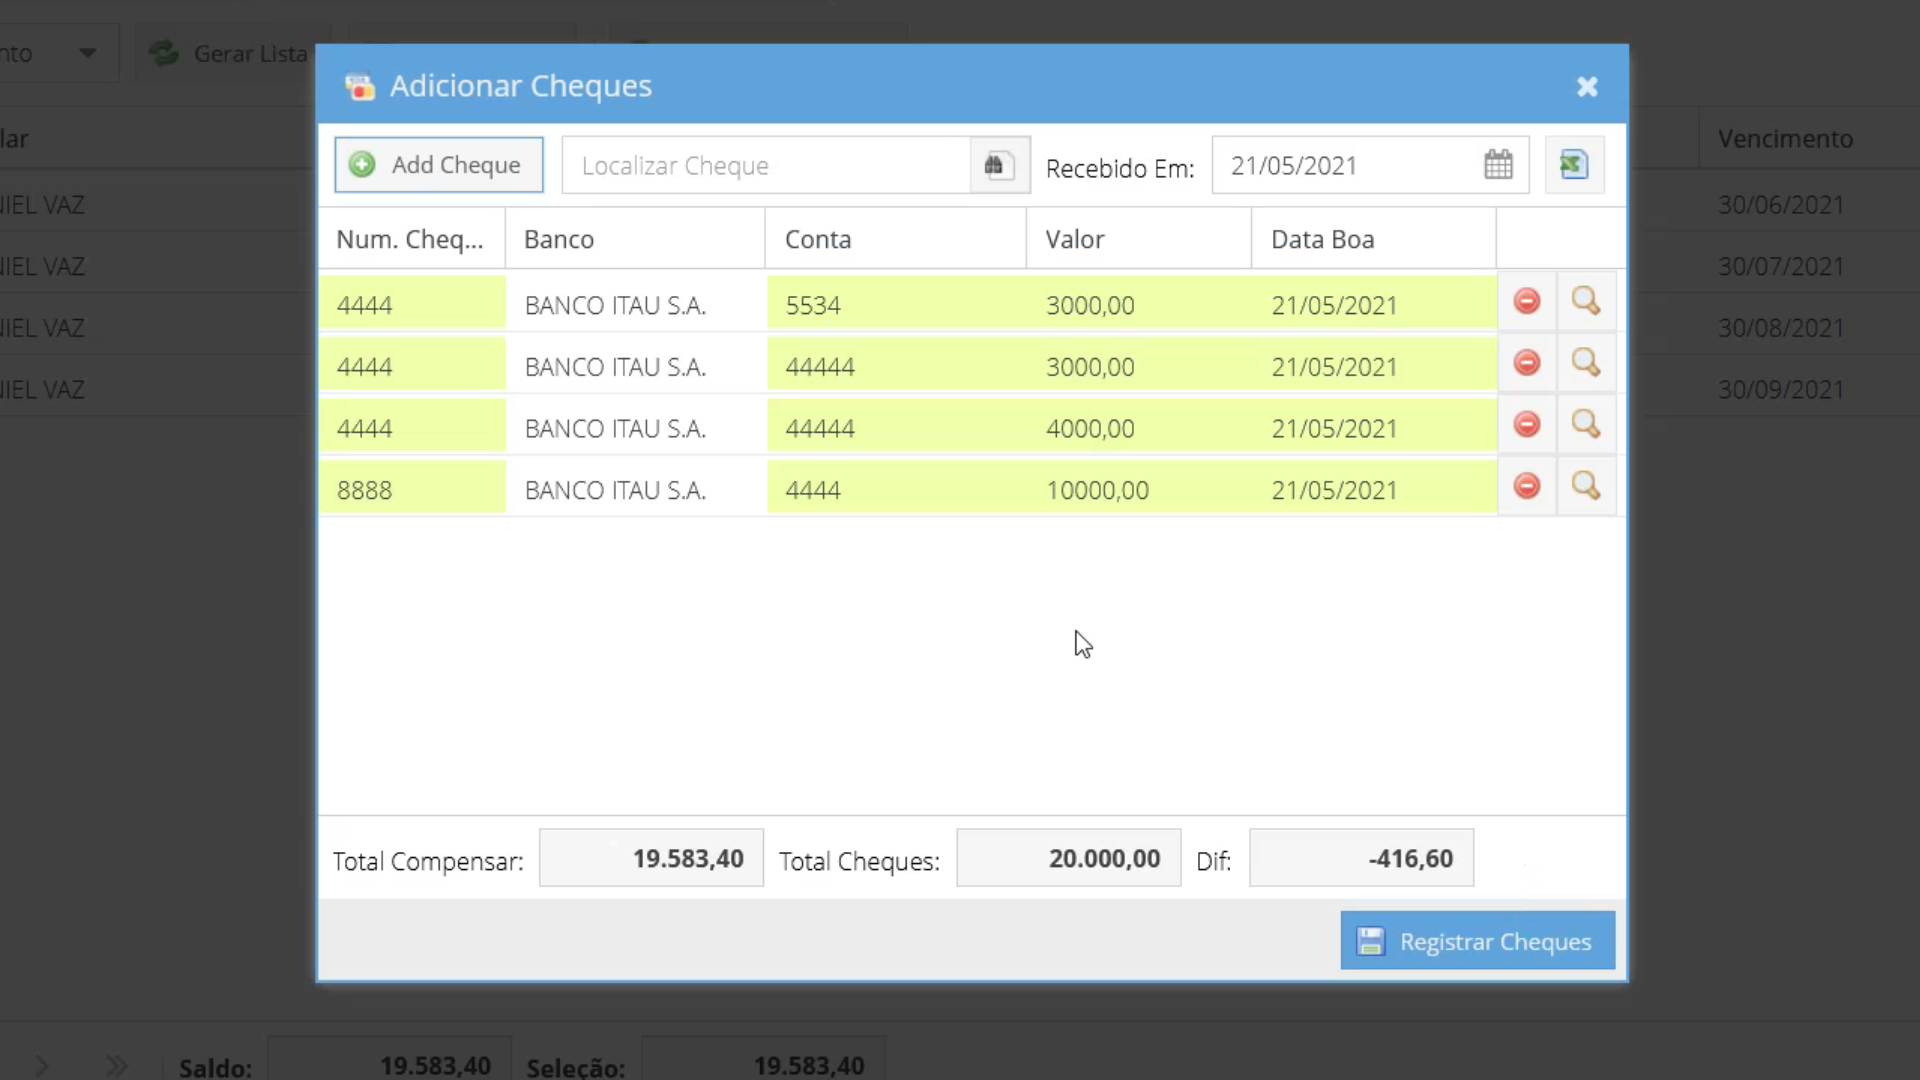1920x1080 pixels.
Task: Sort by the Banco column header
Action: coord(635,239)
